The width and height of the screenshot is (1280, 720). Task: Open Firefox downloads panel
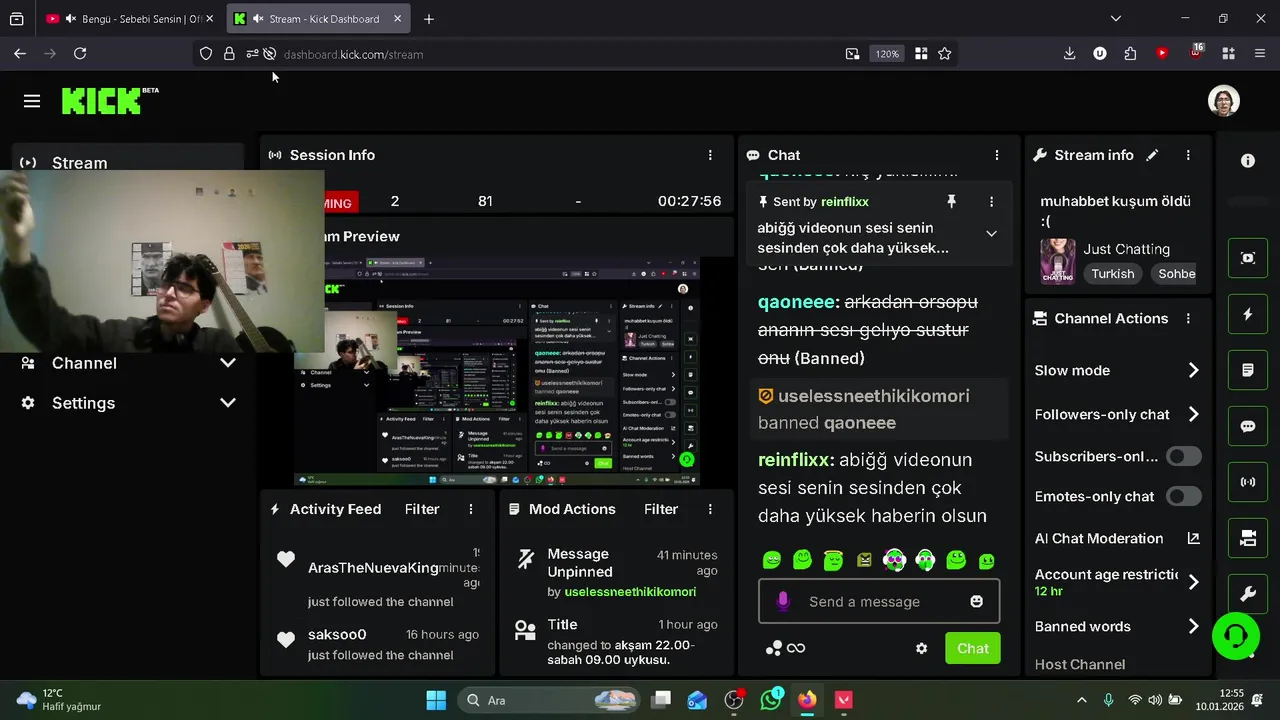1069,54
